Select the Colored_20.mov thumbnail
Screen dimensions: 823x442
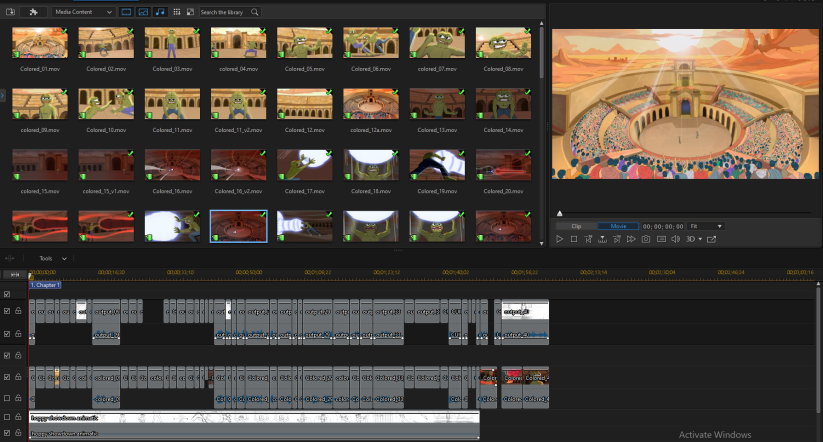pos(503,165)
